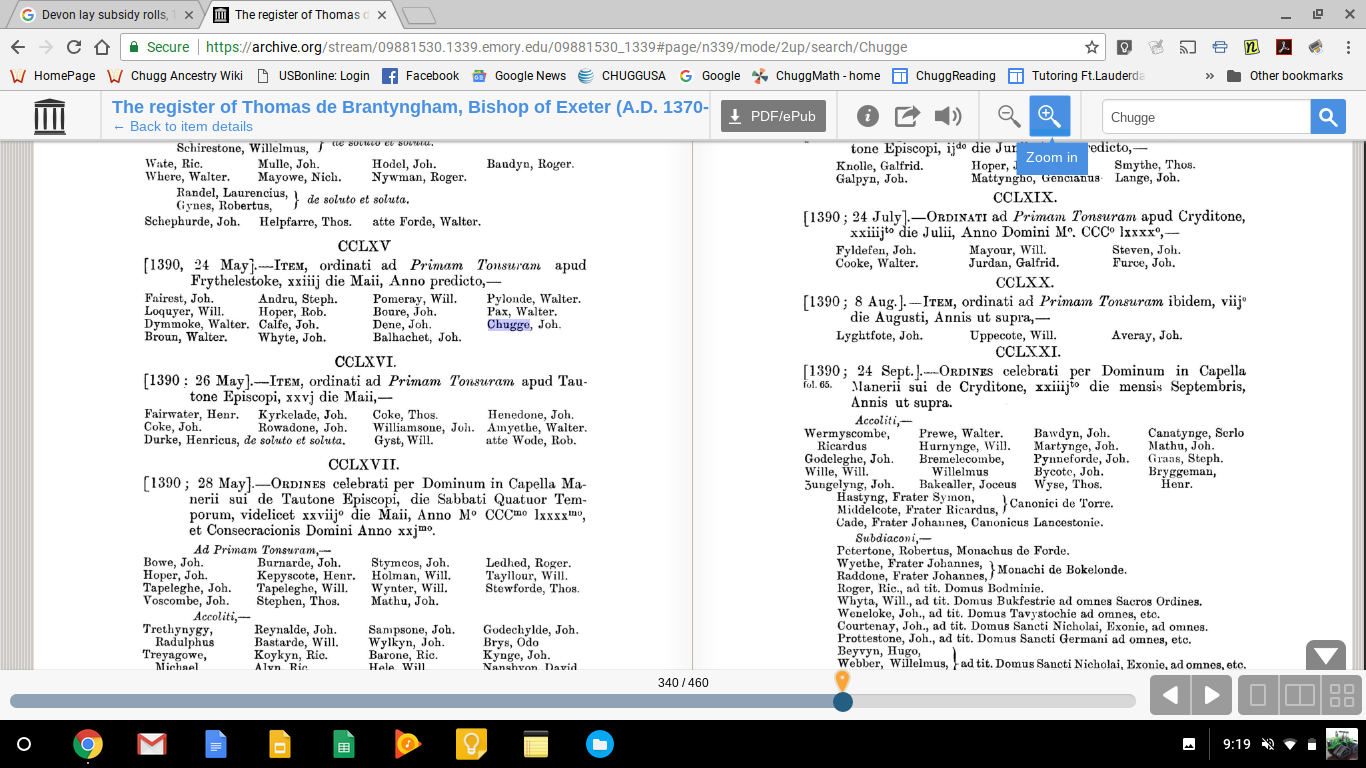Click the Zoom in magnifier
The width and height of the screenshot is (1366, 768).
[x=1049, y=116]
